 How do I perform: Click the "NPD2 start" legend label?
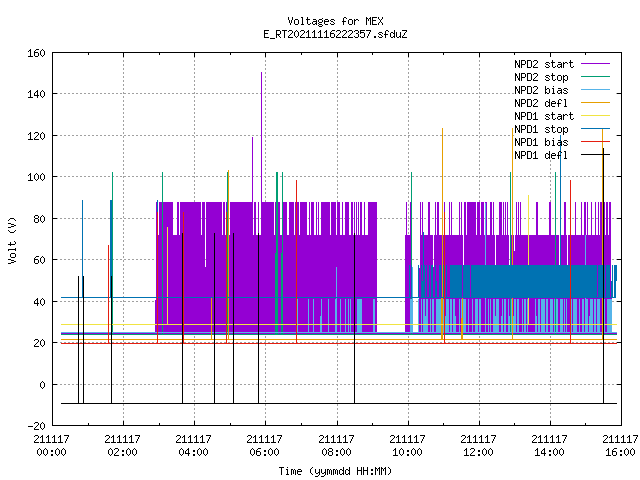[x=544, y=64]
